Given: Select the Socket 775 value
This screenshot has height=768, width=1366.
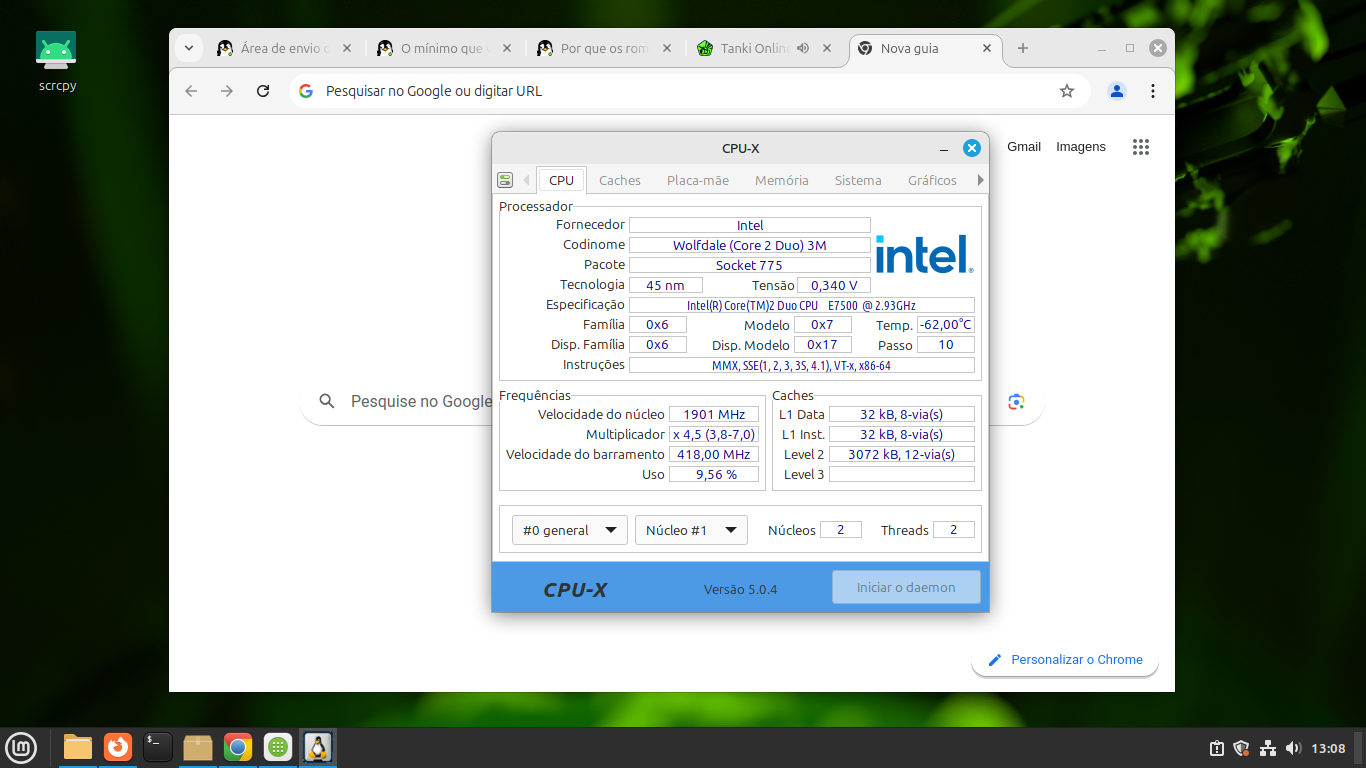Looking at the screenshot, I should (x=750, y=265).
